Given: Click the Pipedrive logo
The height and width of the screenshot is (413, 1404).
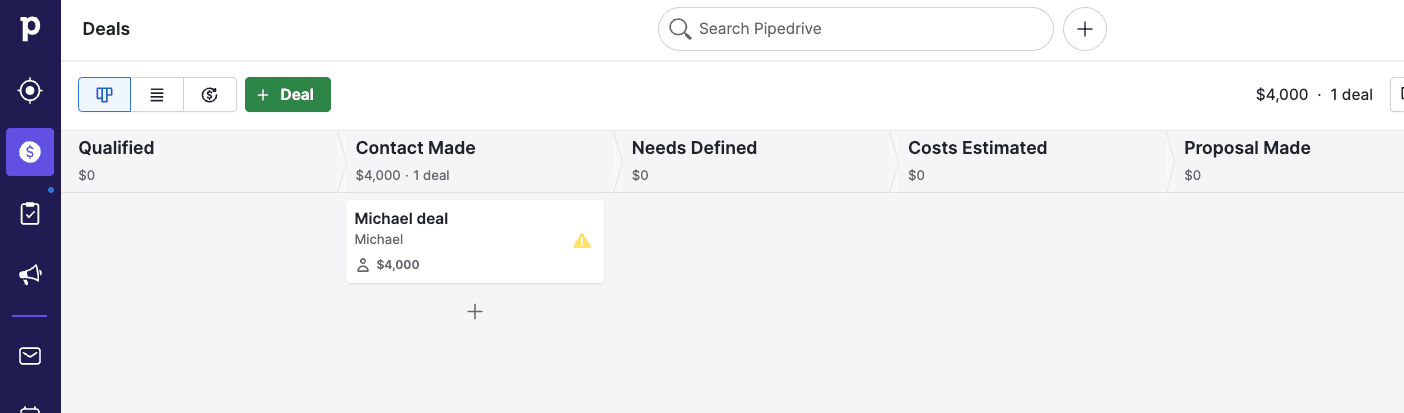Looking at the screenshot, I should click(30, 28).
